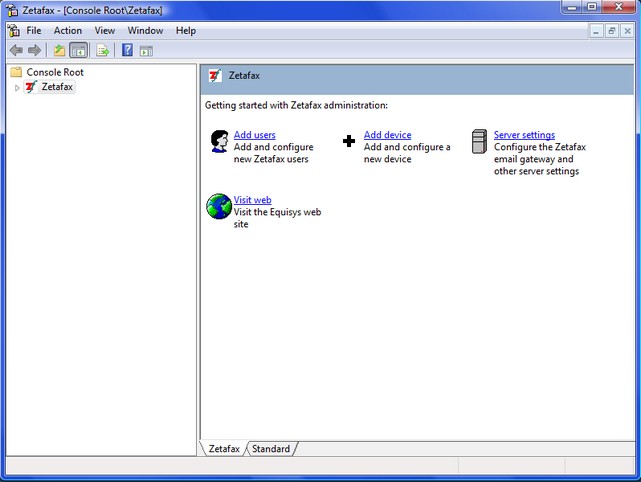The height and width of the screenshot is (482, 641).
Task: Toggle the Show/Hide Action Pane icon
Action: (x=146, y=50)
